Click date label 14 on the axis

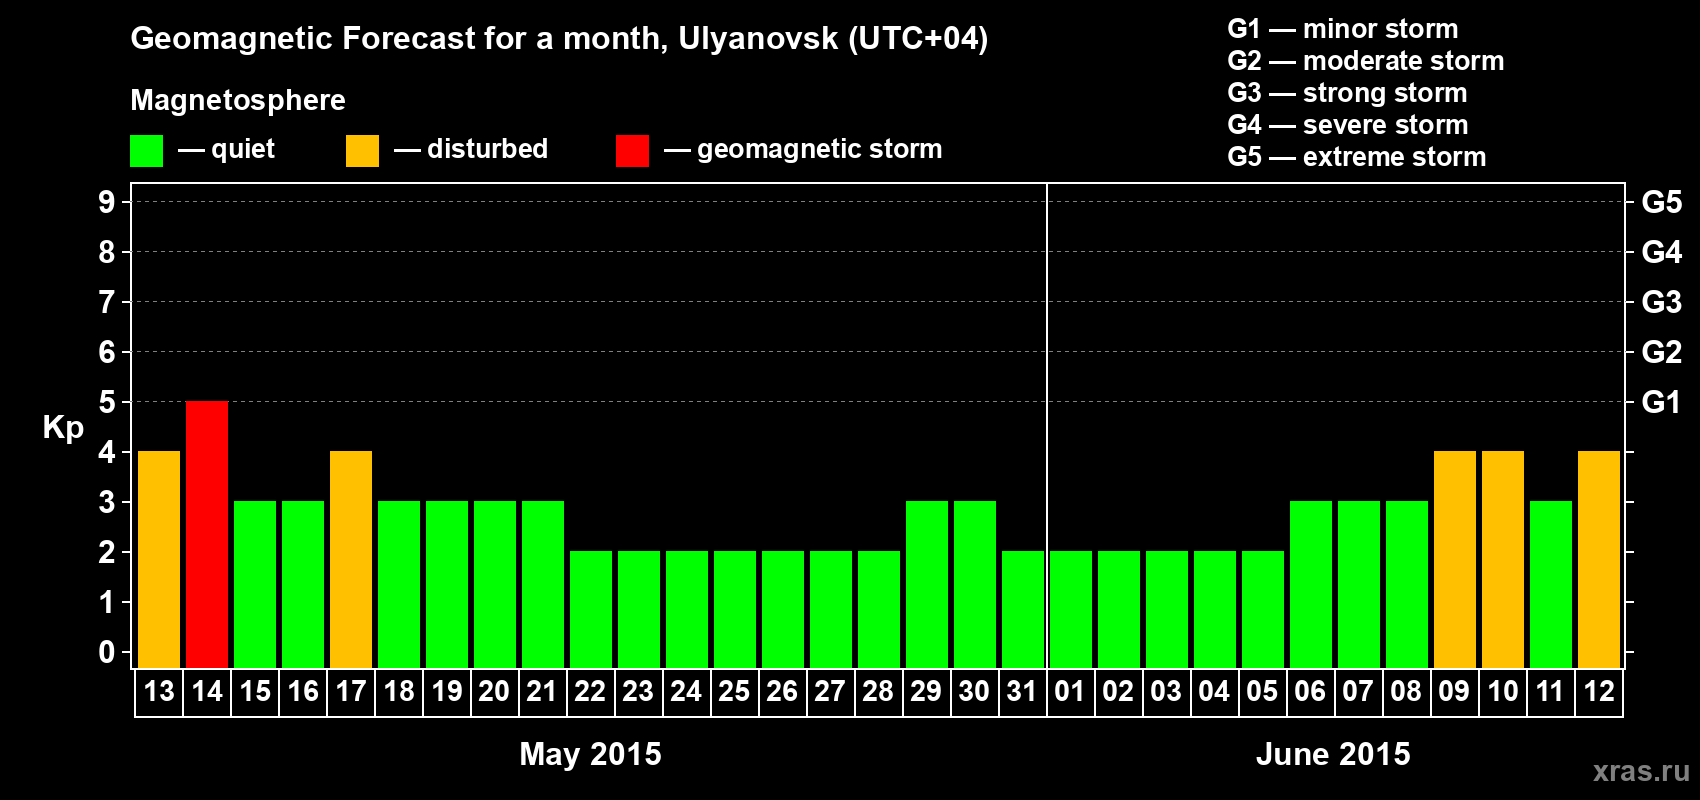pos(207,692)
